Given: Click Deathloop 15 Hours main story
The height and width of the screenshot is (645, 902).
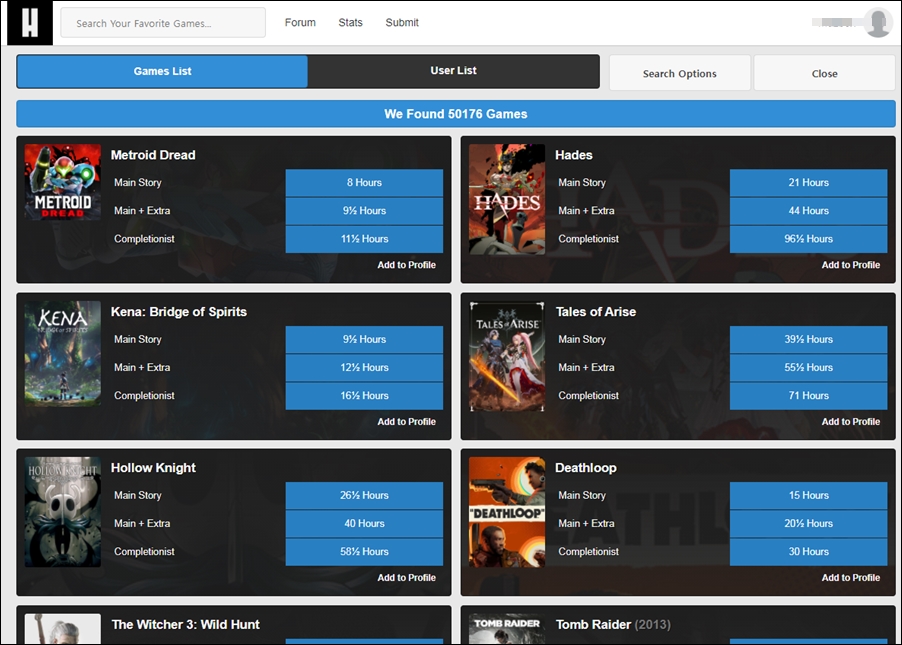Looking at the screenshot, I should 808,495.
